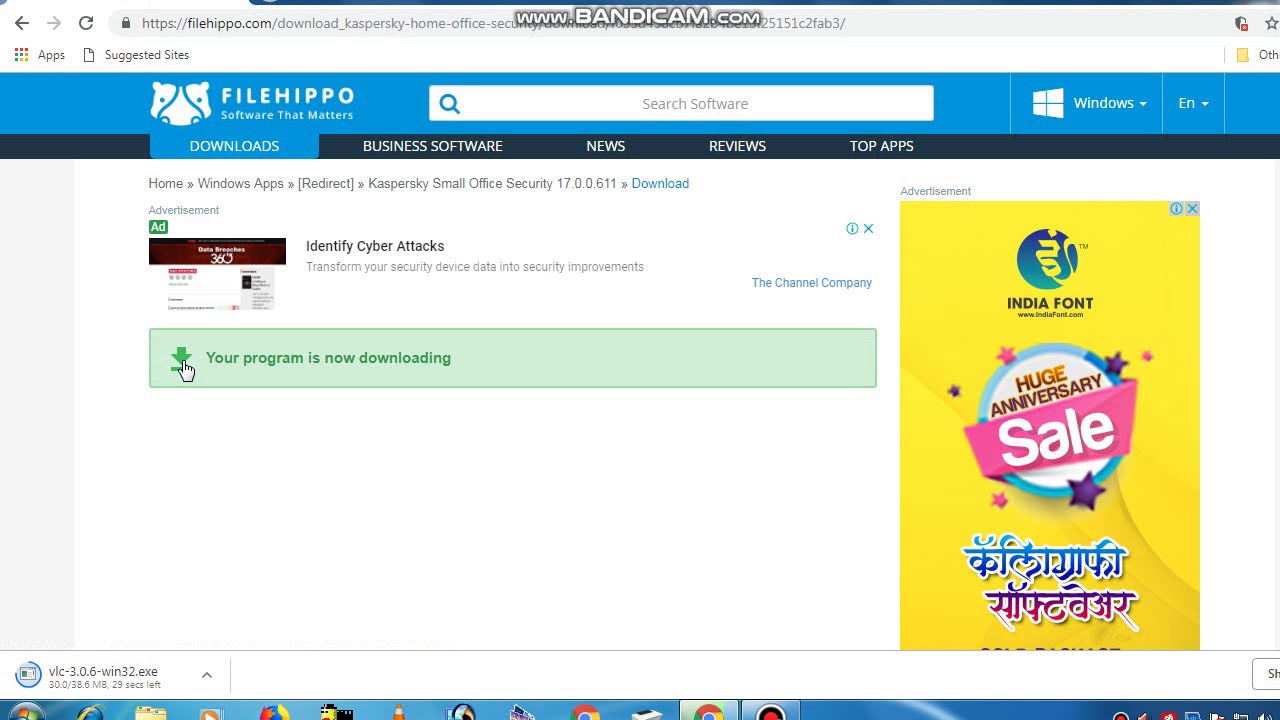Click the banner ad info icon
Image resolution: width=1280 pixels, height=720 pixels.
tap(852, 229)
